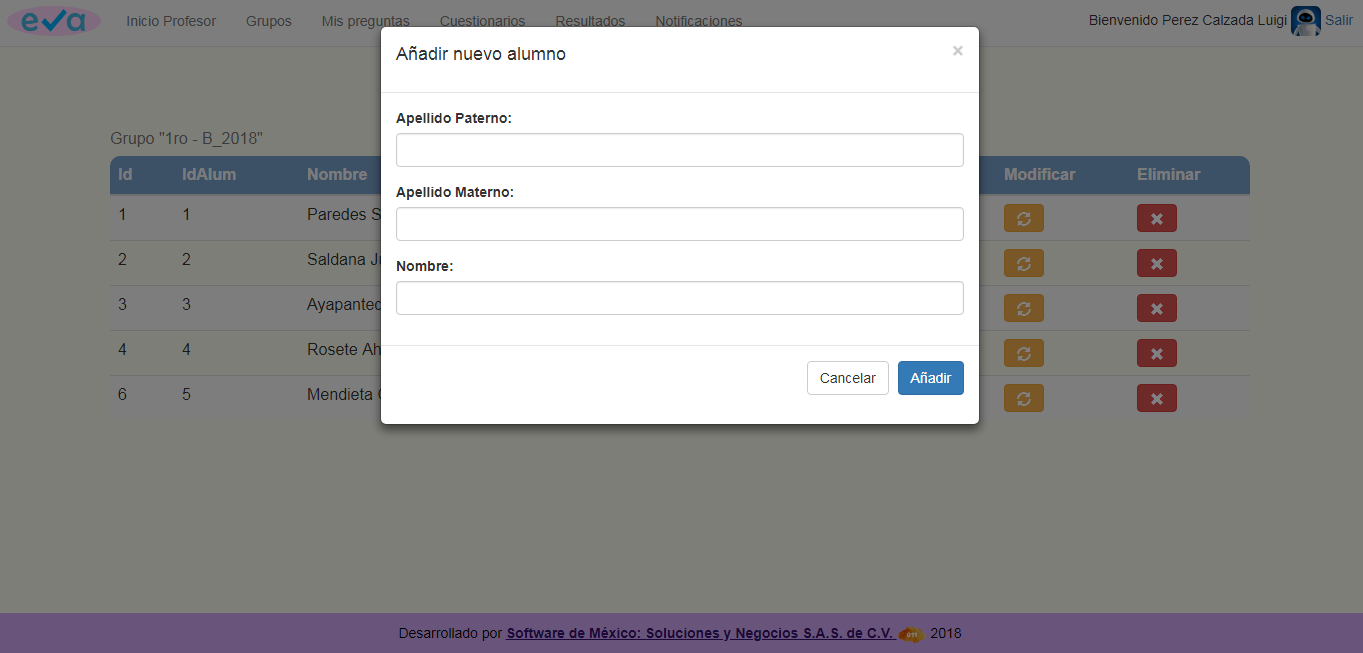Screen dimensions: 1363x653
Task: Open the Cuestionarios menu item
Action: coord(482,20)
